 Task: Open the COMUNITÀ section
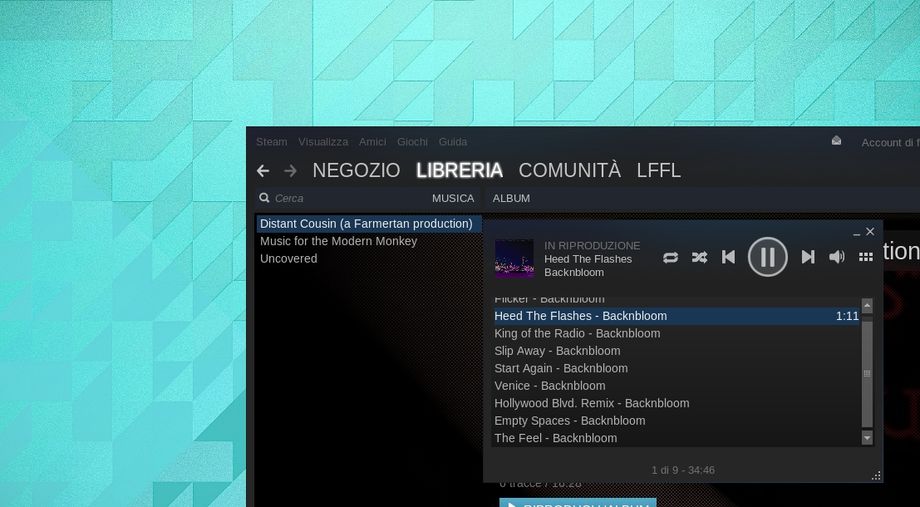click(x=569, y=171)
